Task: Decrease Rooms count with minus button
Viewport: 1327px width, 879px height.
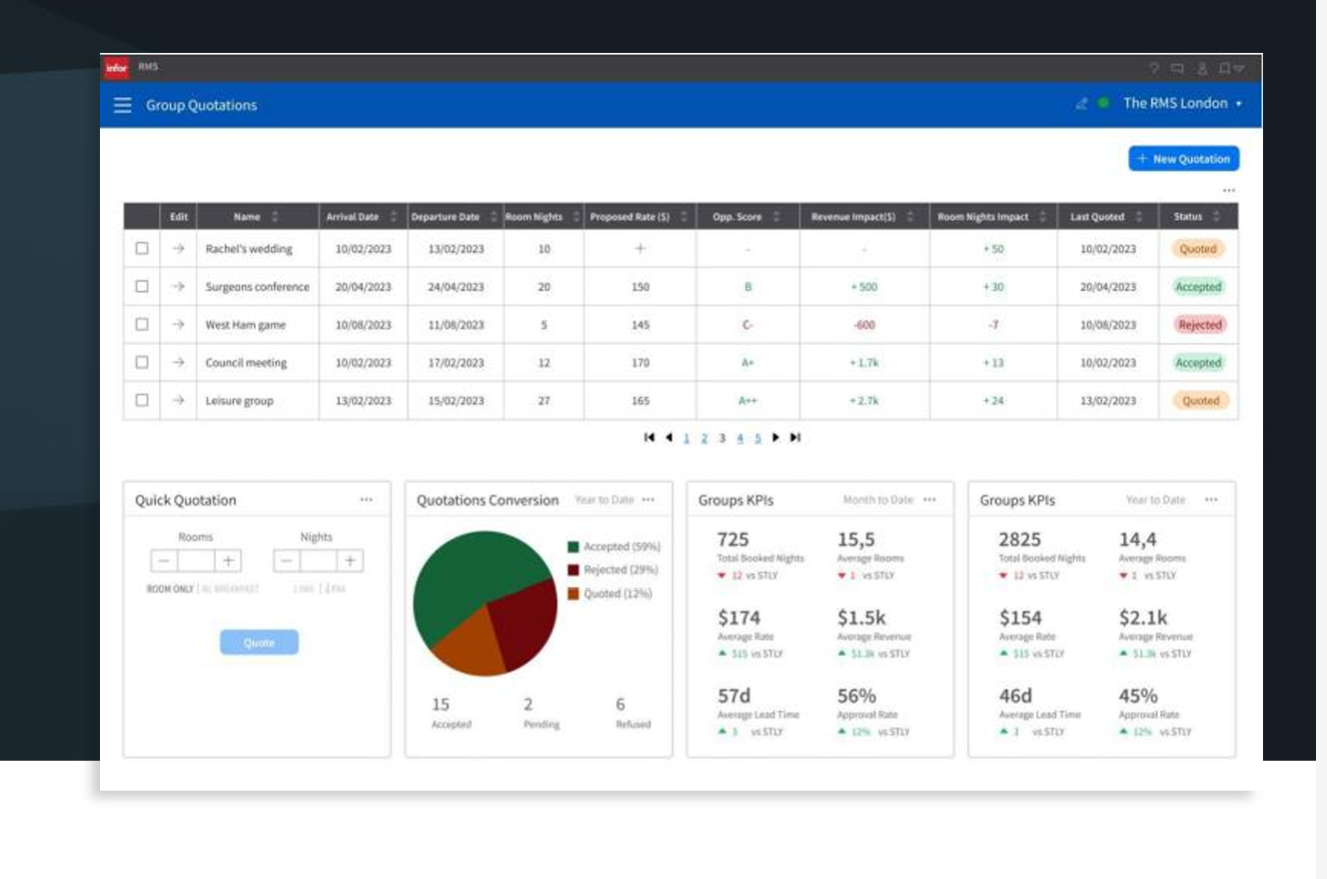Action: coord(165,561)
